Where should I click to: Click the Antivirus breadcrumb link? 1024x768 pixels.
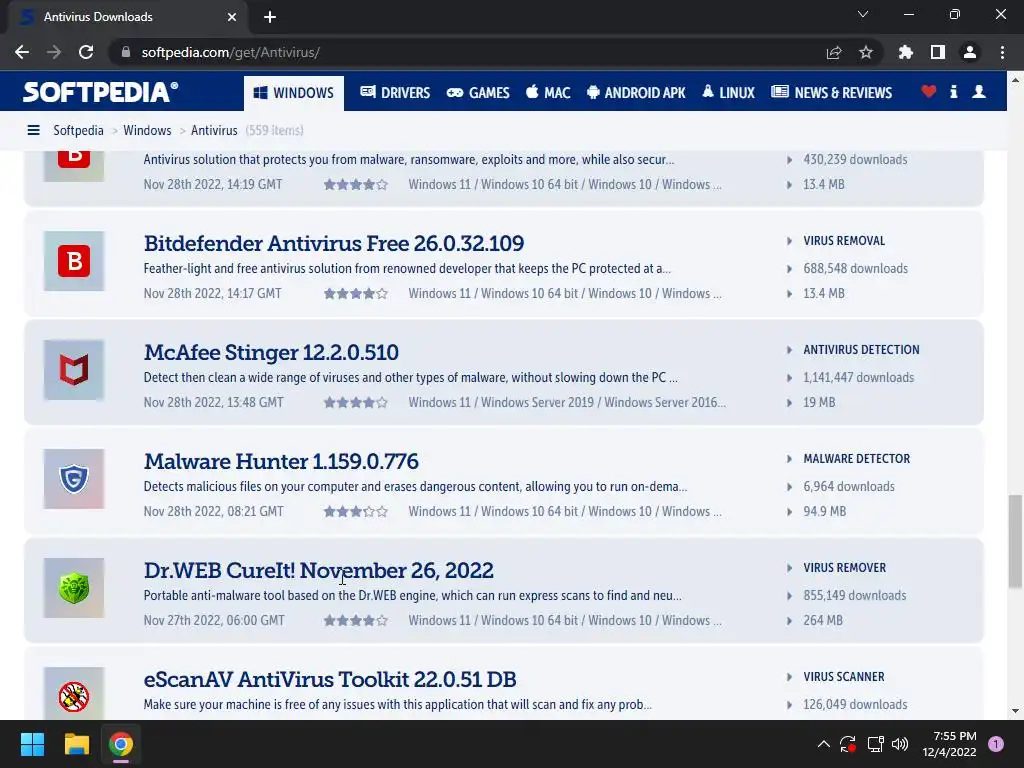coord(214,131)
